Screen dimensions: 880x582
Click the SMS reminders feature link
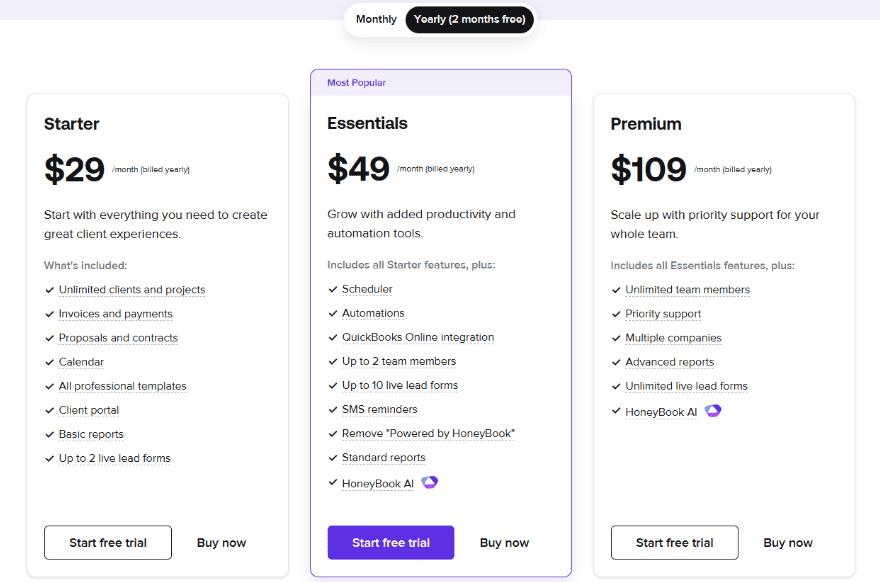point(379,410)
